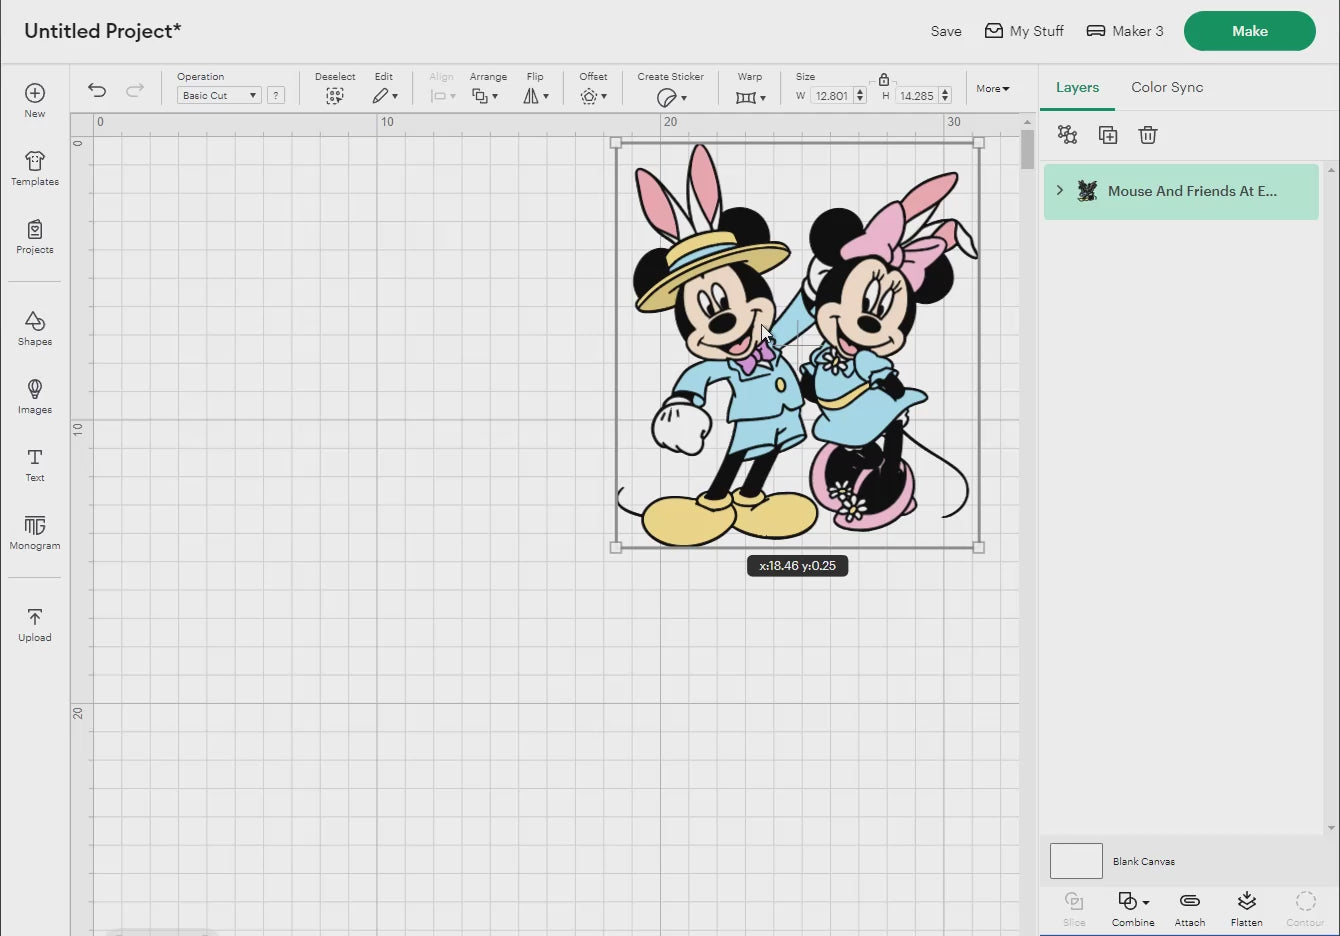Open the Images library
The height and width of the screenshot is (936, 1340).
click(35, 396)
